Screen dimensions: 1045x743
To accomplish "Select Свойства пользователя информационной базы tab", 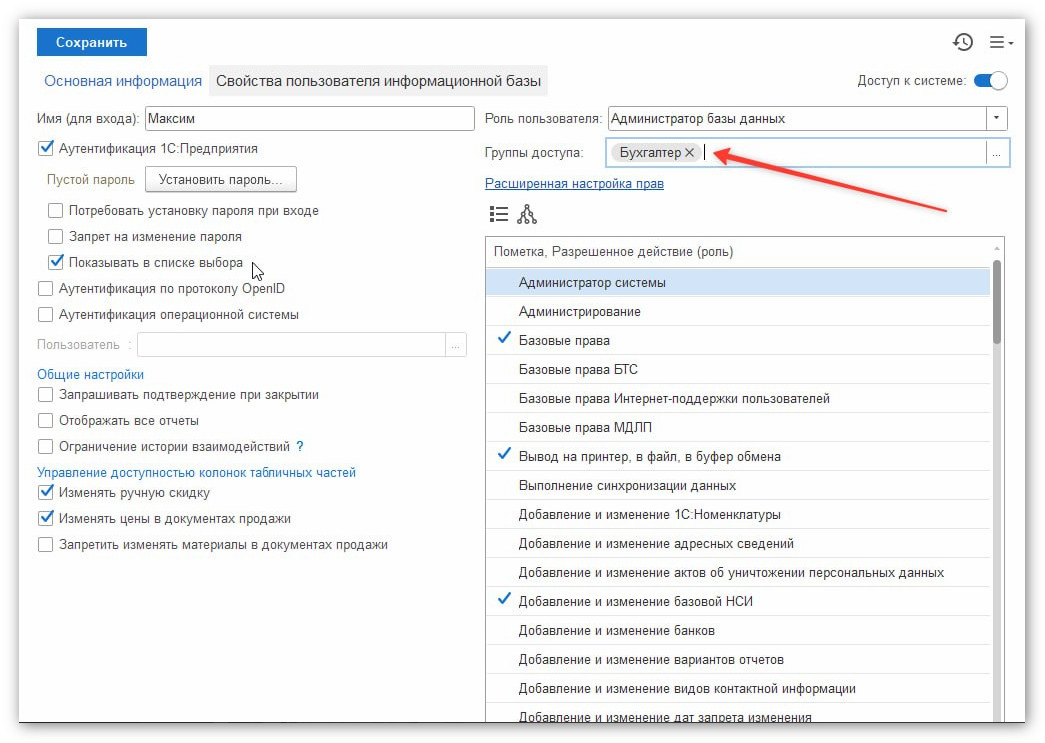I will point(378,81).
